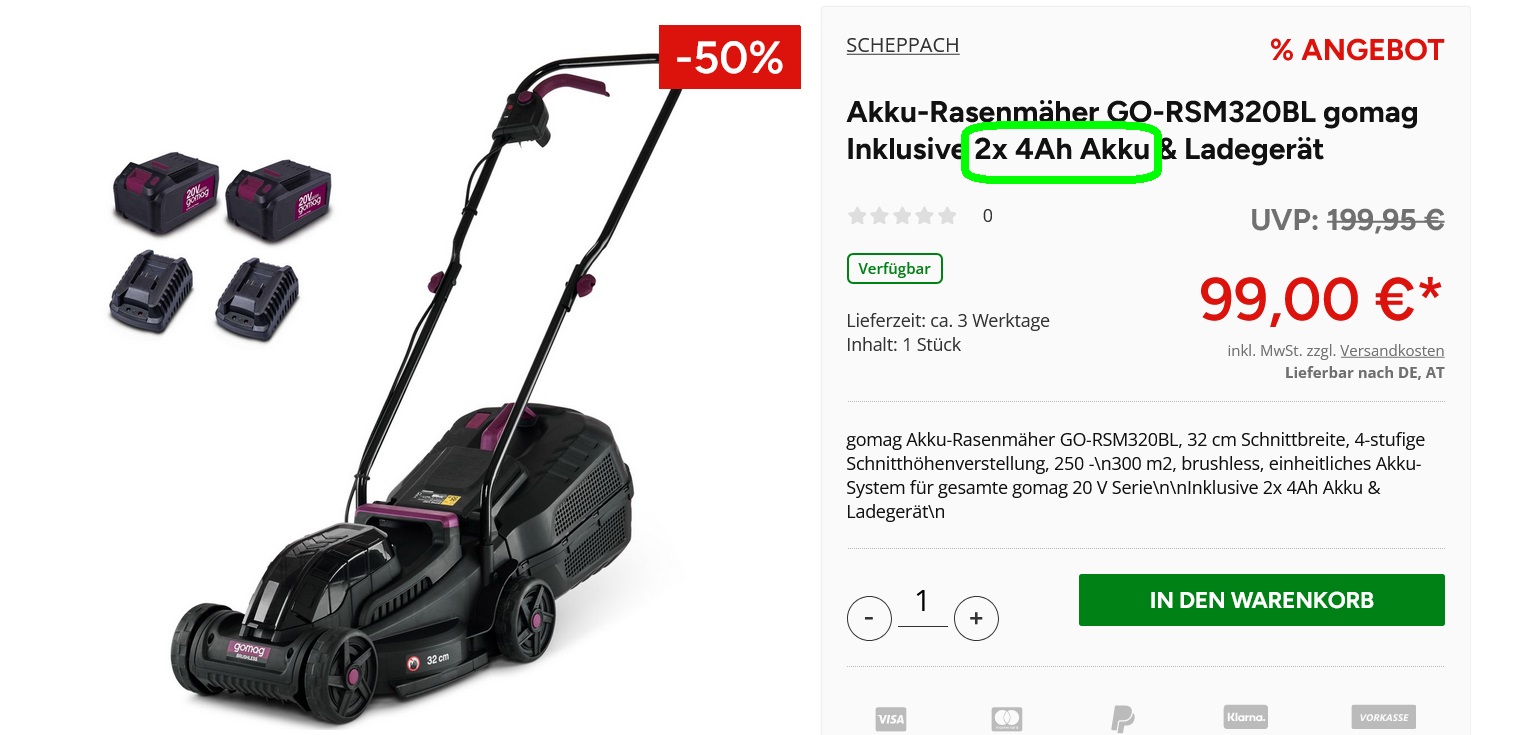1528x735 pixels.
Task: Click the green Verfügbar availability badge
Action: 895,269
